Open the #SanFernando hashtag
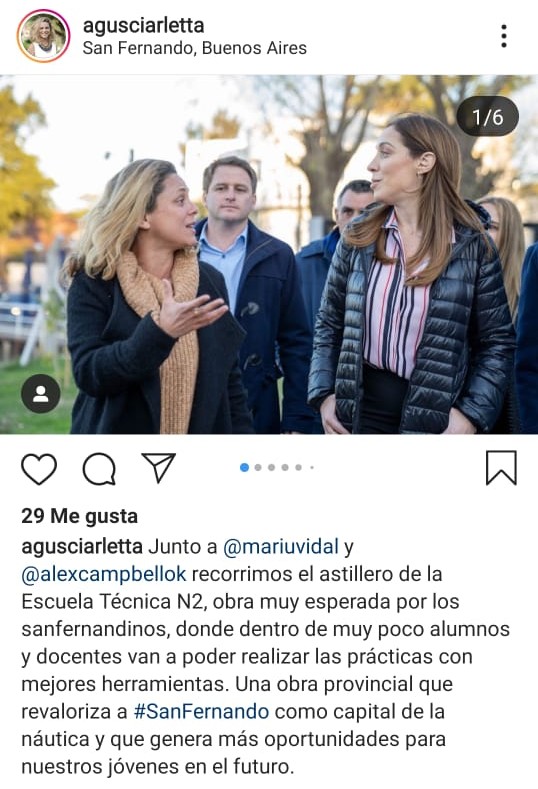The image size is (538, 789). (201, 712)
